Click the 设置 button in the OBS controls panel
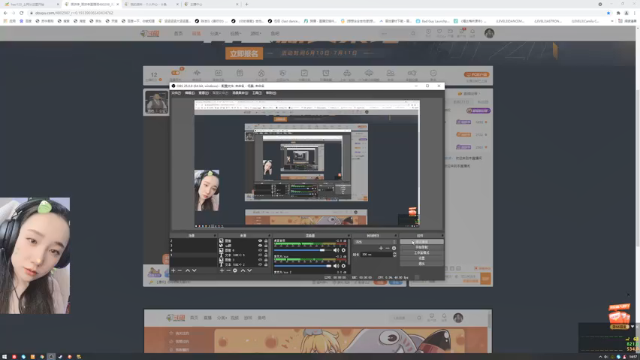The image size is (640, 360). click(x=422, y=258)
